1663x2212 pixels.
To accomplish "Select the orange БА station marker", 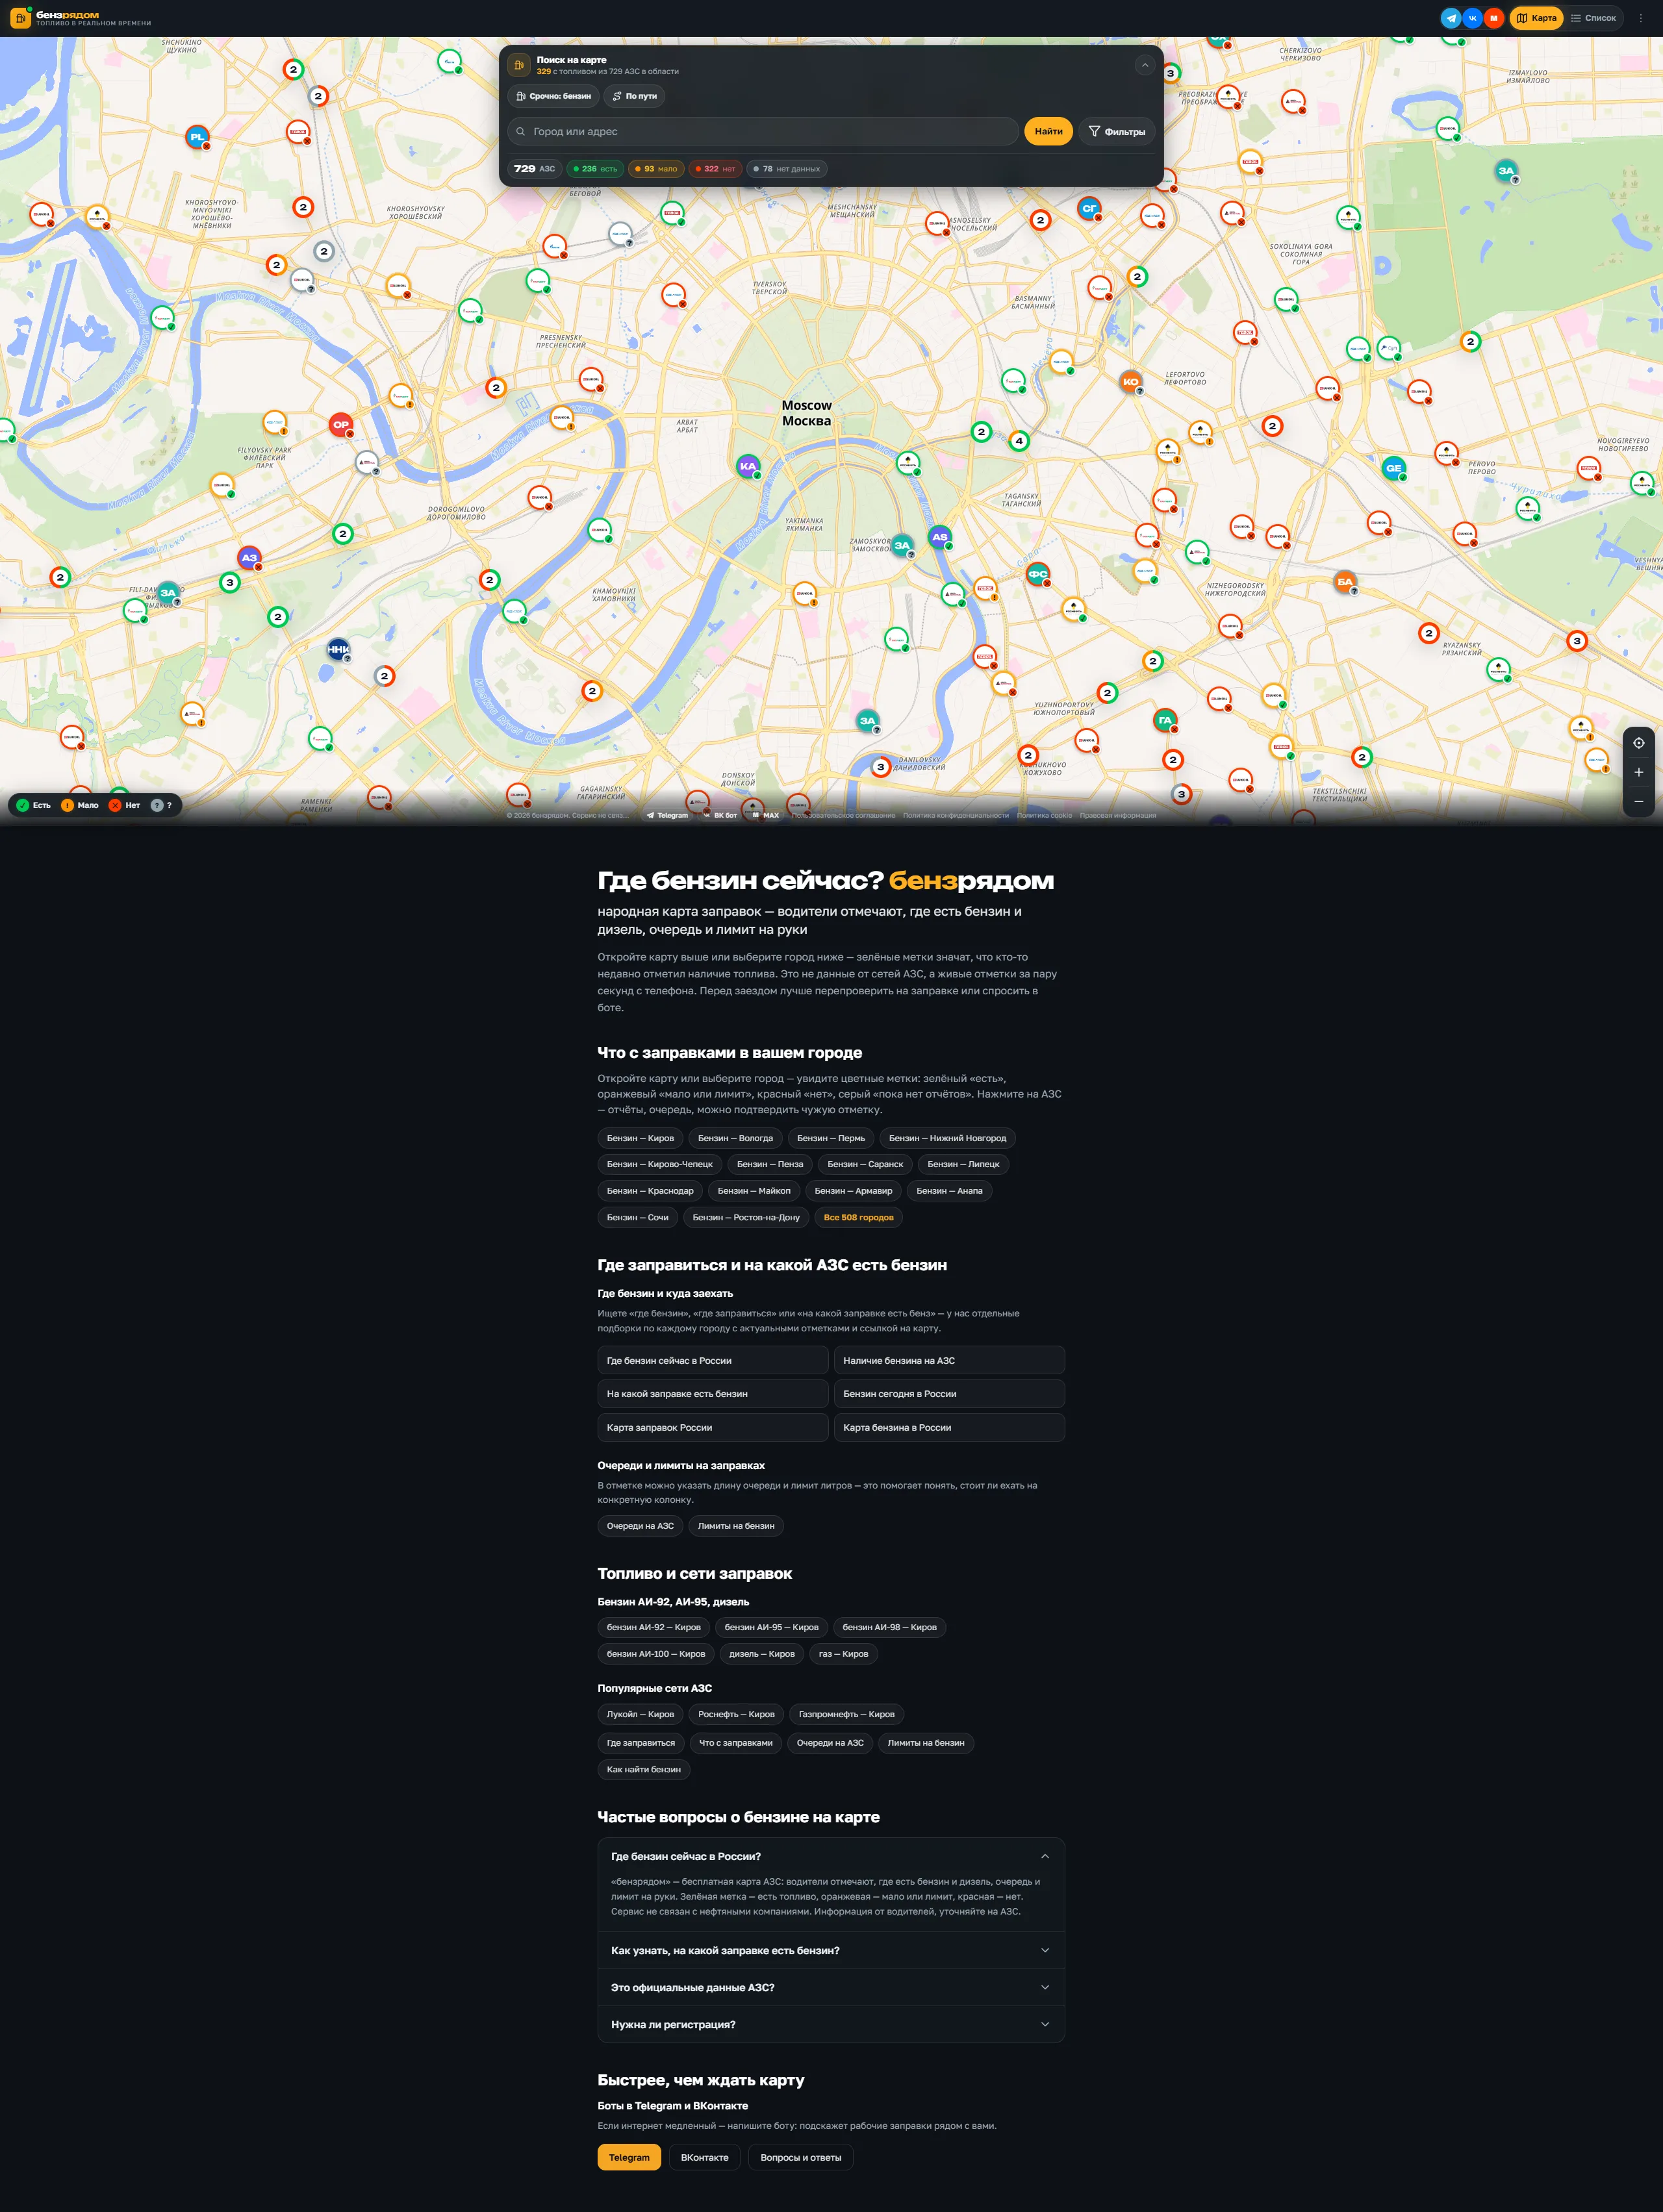I will (1345, 582).
